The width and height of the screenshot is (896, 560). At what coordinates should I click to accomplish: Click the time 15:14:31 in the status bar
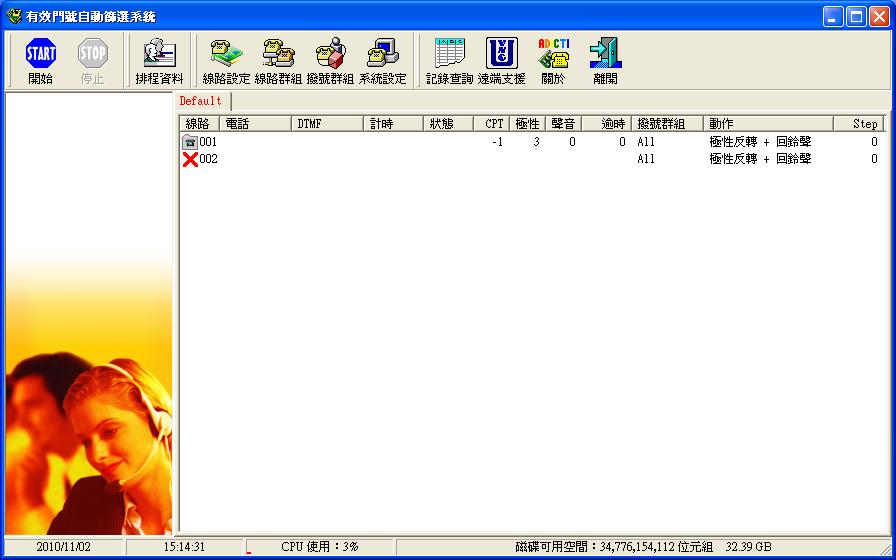(184, 547)
